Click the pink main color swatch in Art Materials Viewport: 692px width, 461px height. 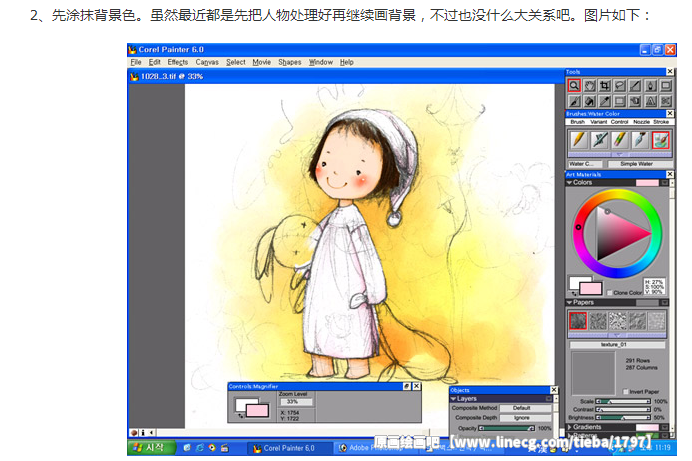(591, 289)
